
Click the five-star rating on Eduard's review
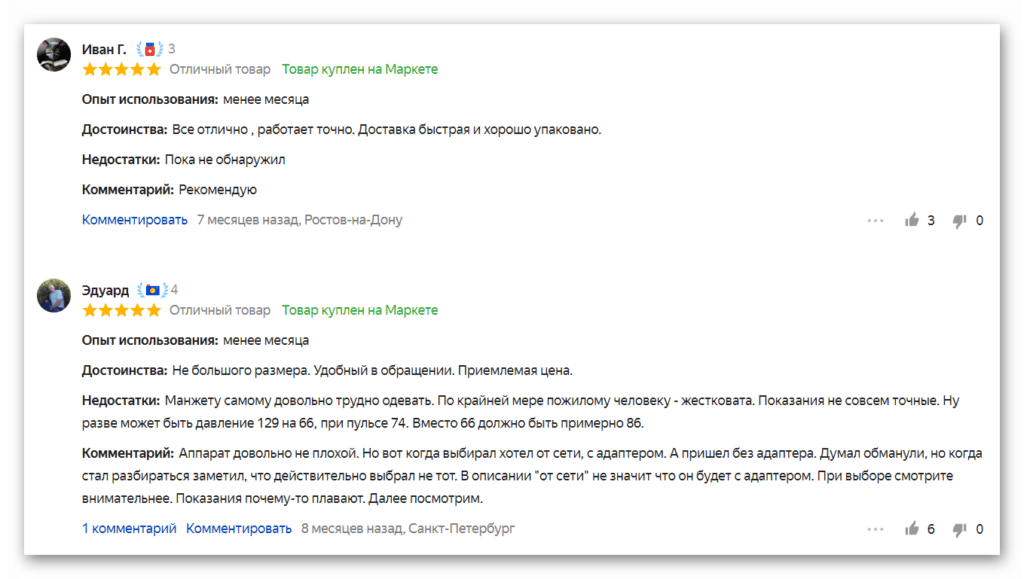coord(121,310)
